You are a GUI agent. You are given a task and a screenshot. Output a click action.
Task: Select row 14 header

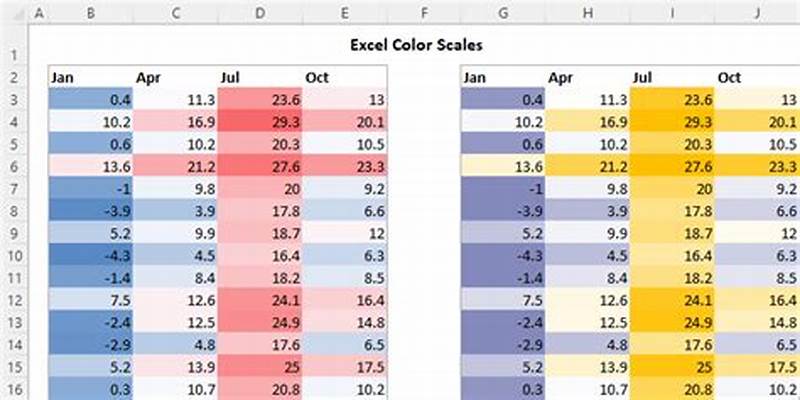click(14, 345)
